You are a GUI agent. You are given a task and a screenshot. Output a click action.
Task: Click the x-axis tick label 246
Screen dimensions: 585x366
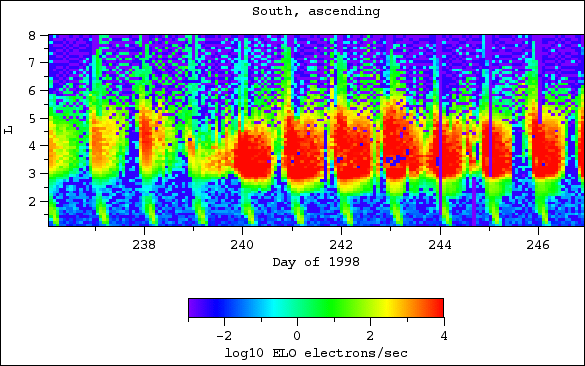pos(538,245)
